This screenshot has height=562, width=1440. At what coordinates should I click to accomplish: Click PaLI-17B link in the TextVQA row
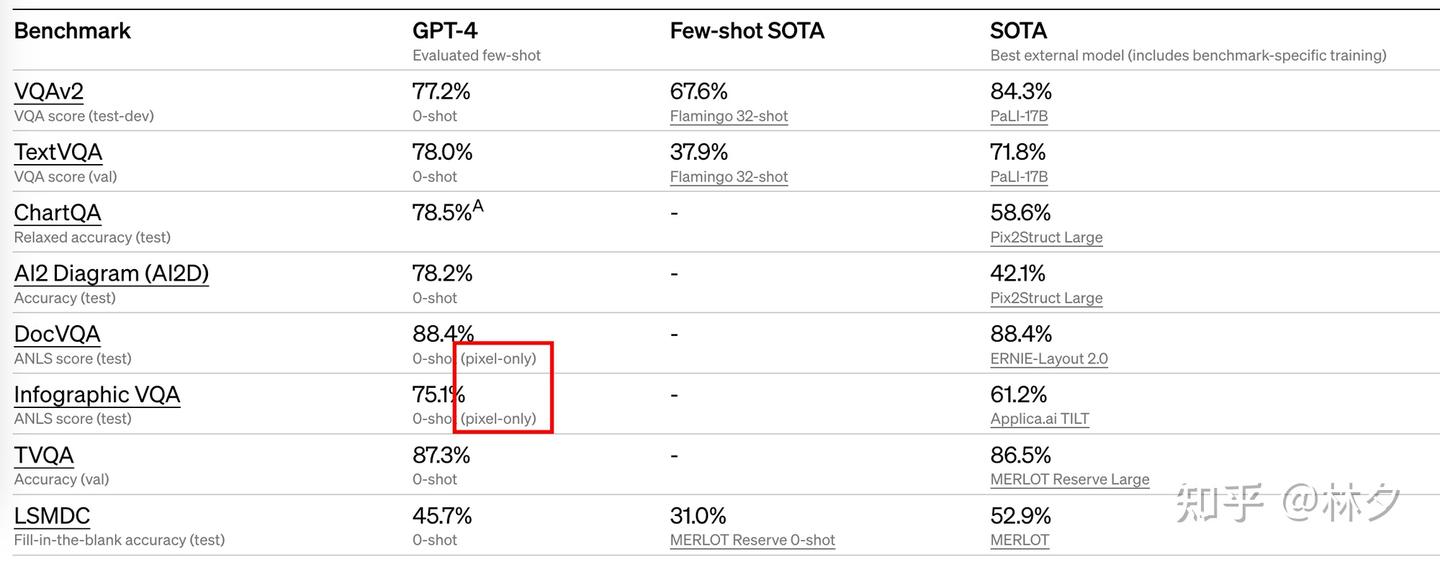[1018, 177]
